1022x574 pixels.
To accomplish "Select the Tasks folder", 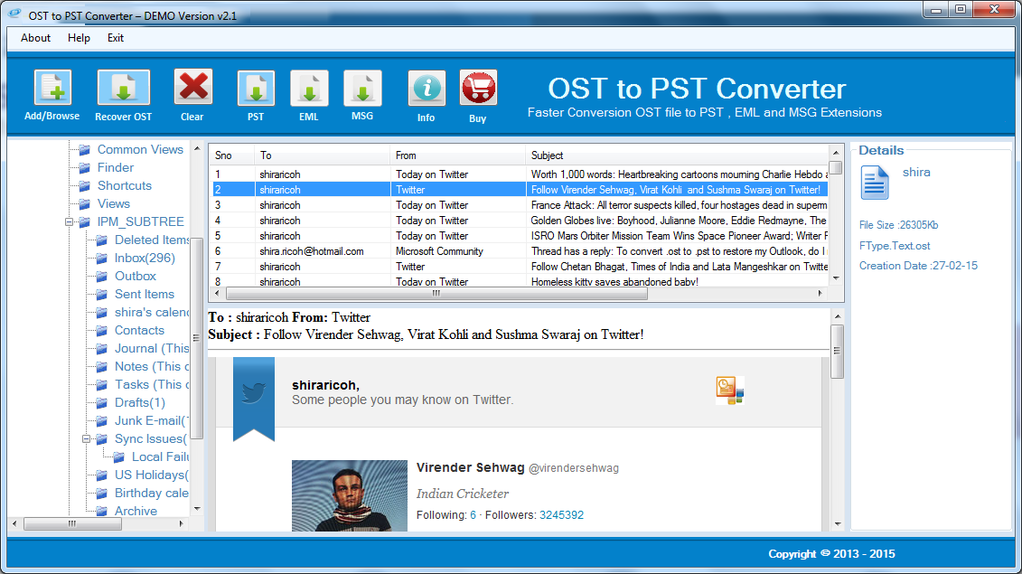I will [152, 384].
